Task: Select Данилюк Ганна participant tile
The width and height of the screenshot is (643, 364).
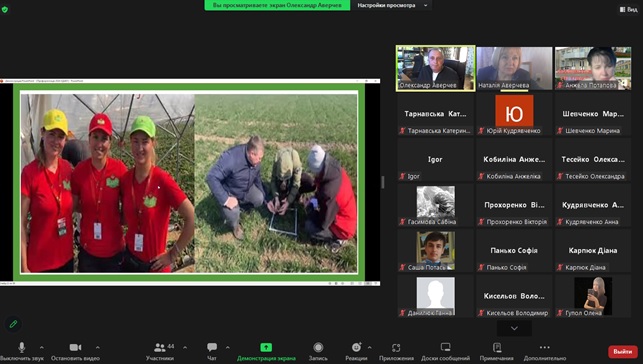Action: [436, 296]
